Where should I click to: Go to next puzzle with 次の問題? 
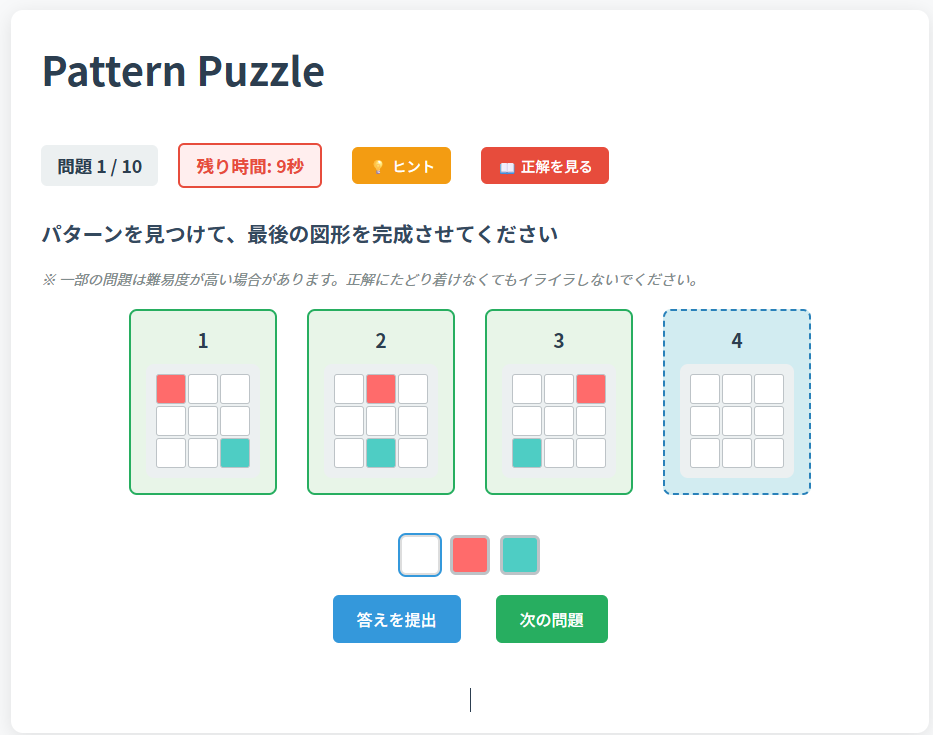click(x=552, y=619)
